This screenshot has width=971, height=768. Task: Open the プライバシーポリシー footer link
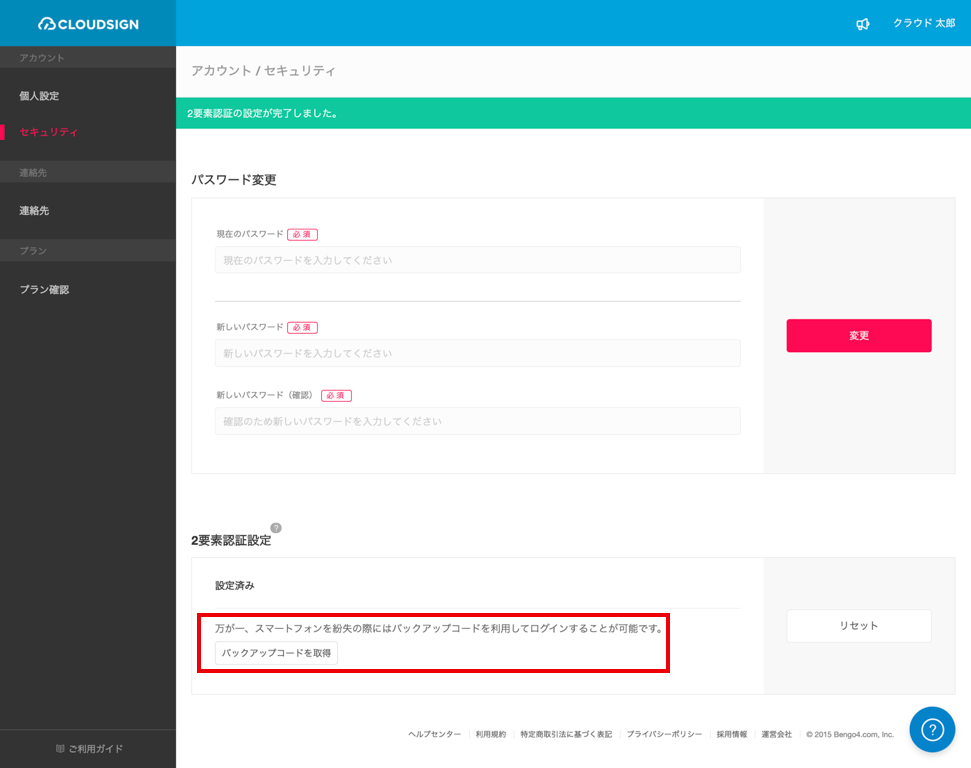(x=664, y=734)
